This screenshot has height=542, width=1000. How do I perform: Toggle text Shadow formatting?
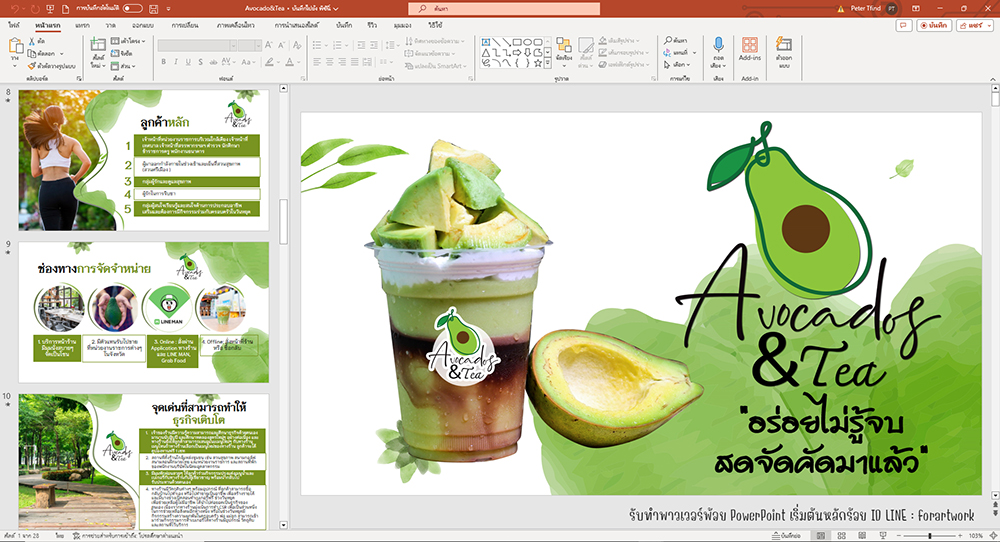(x=200, y=62)
